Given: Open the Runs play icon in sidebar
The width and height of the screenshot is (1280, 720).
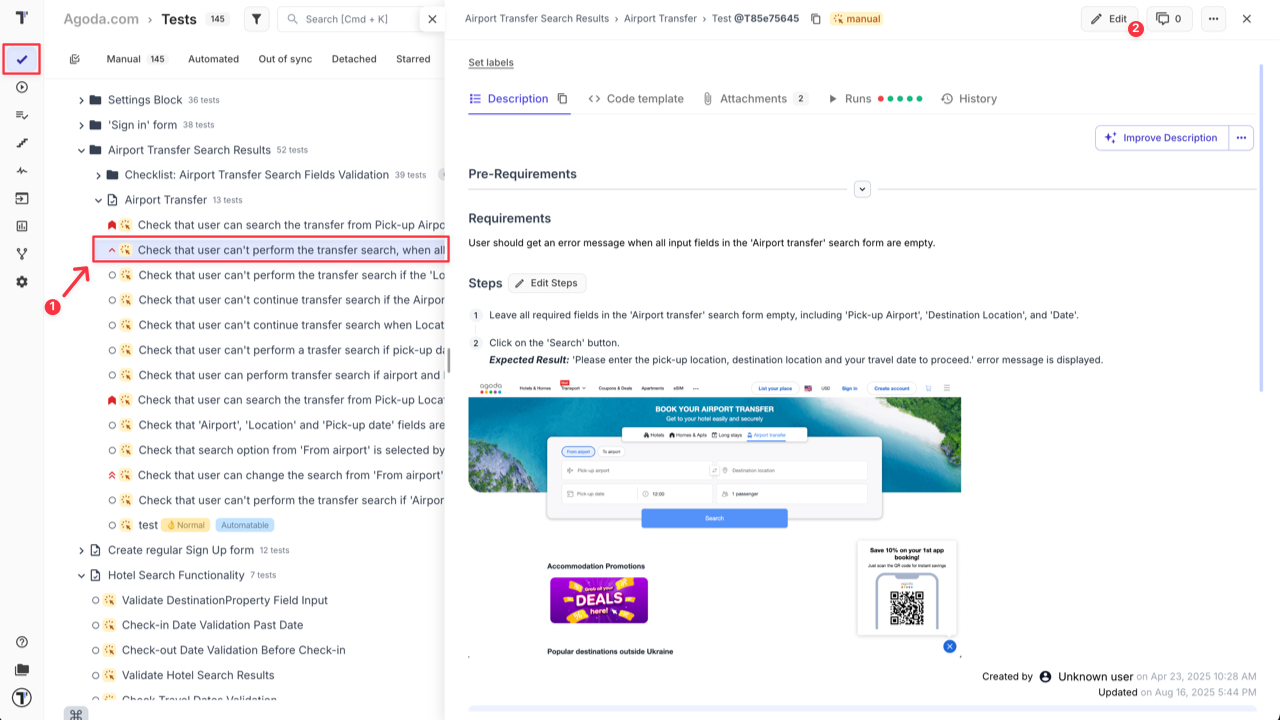Looking at the screenshot, I should 21,86.
